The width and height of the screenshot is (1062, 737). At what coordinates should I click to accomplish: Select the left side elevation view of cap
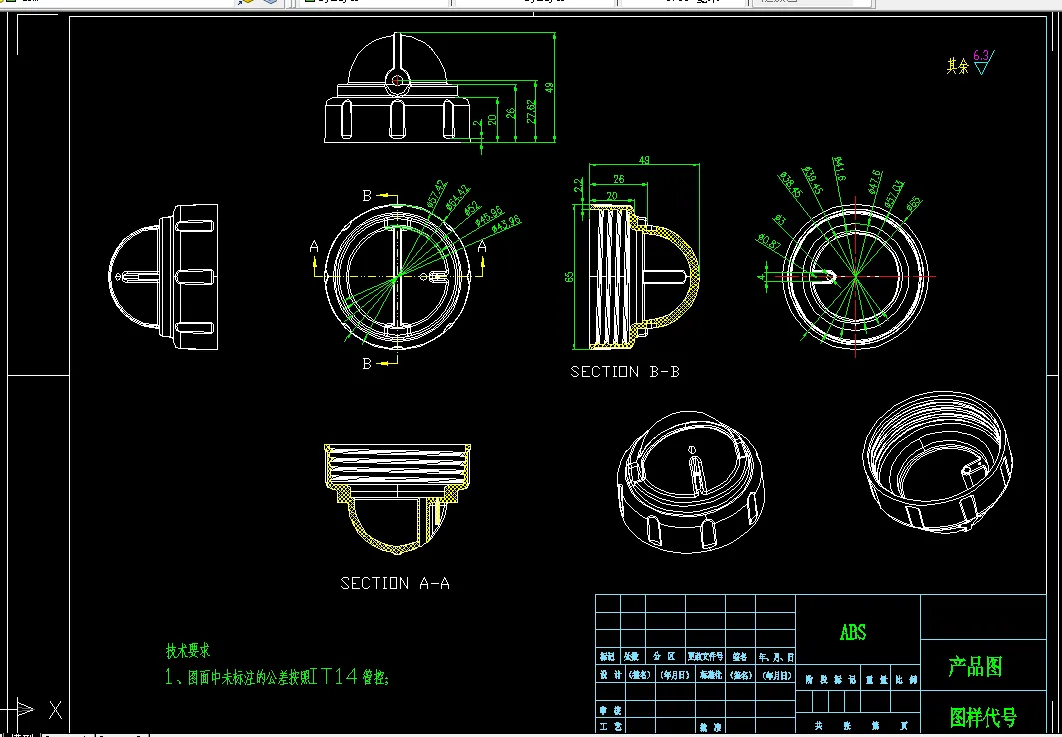[x=163, y=277]
